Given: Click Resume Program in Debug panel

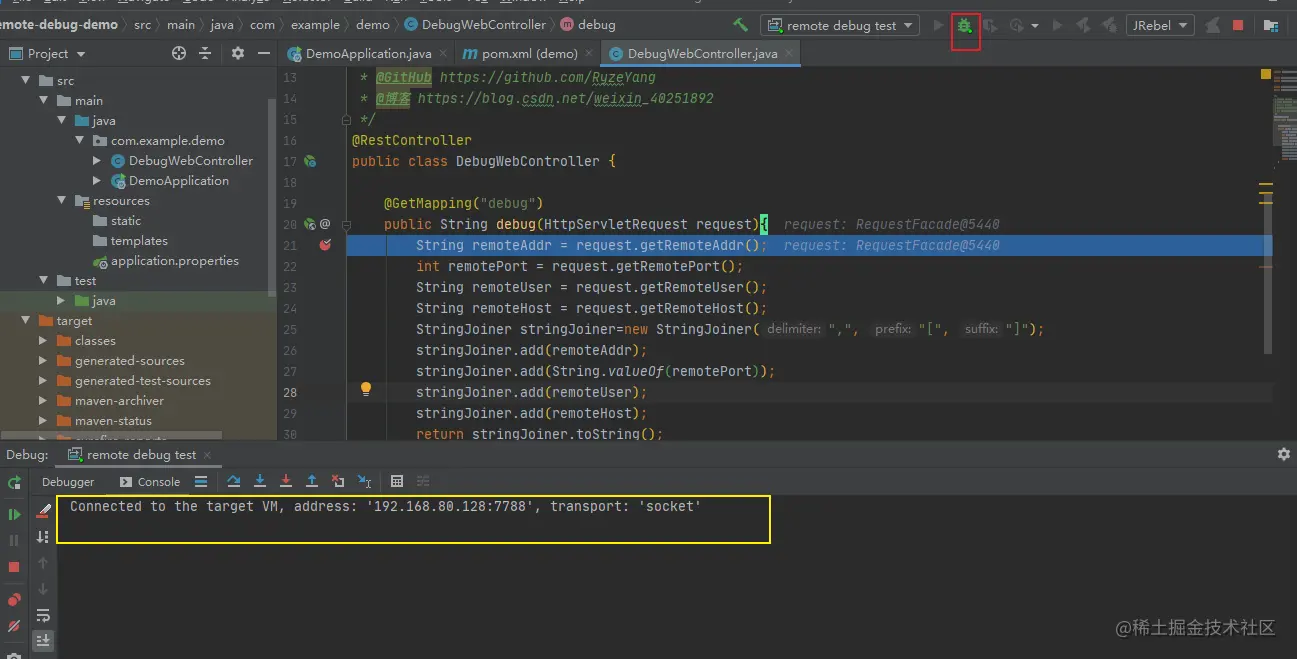Looking at the screenshot, I should coord(14,514).
